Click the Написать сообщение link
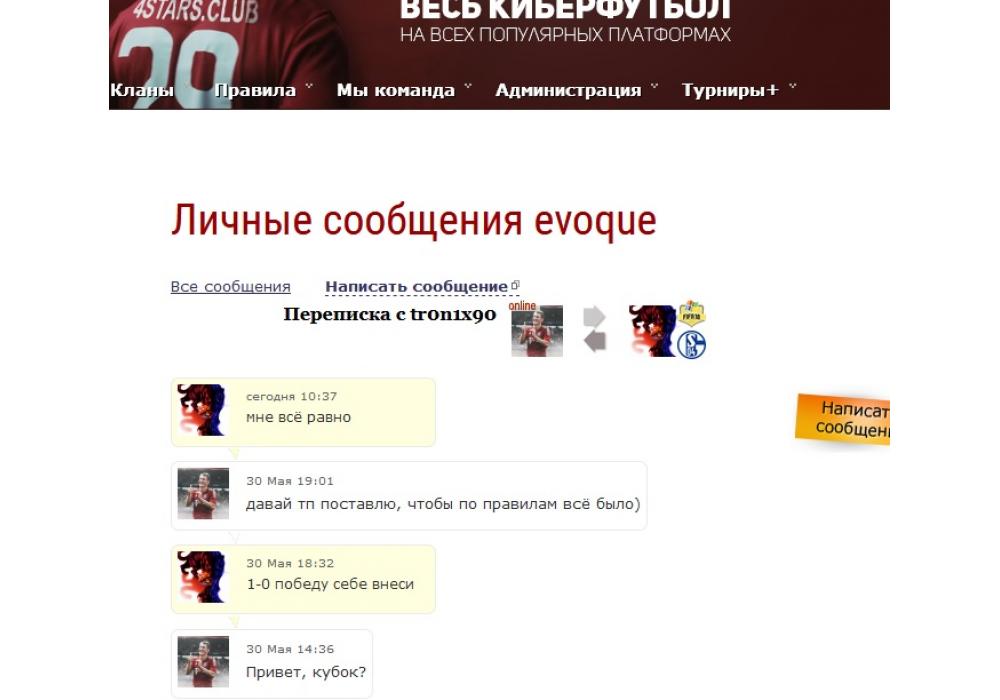Screen dimensions: 1000x700 click(416, 287)
